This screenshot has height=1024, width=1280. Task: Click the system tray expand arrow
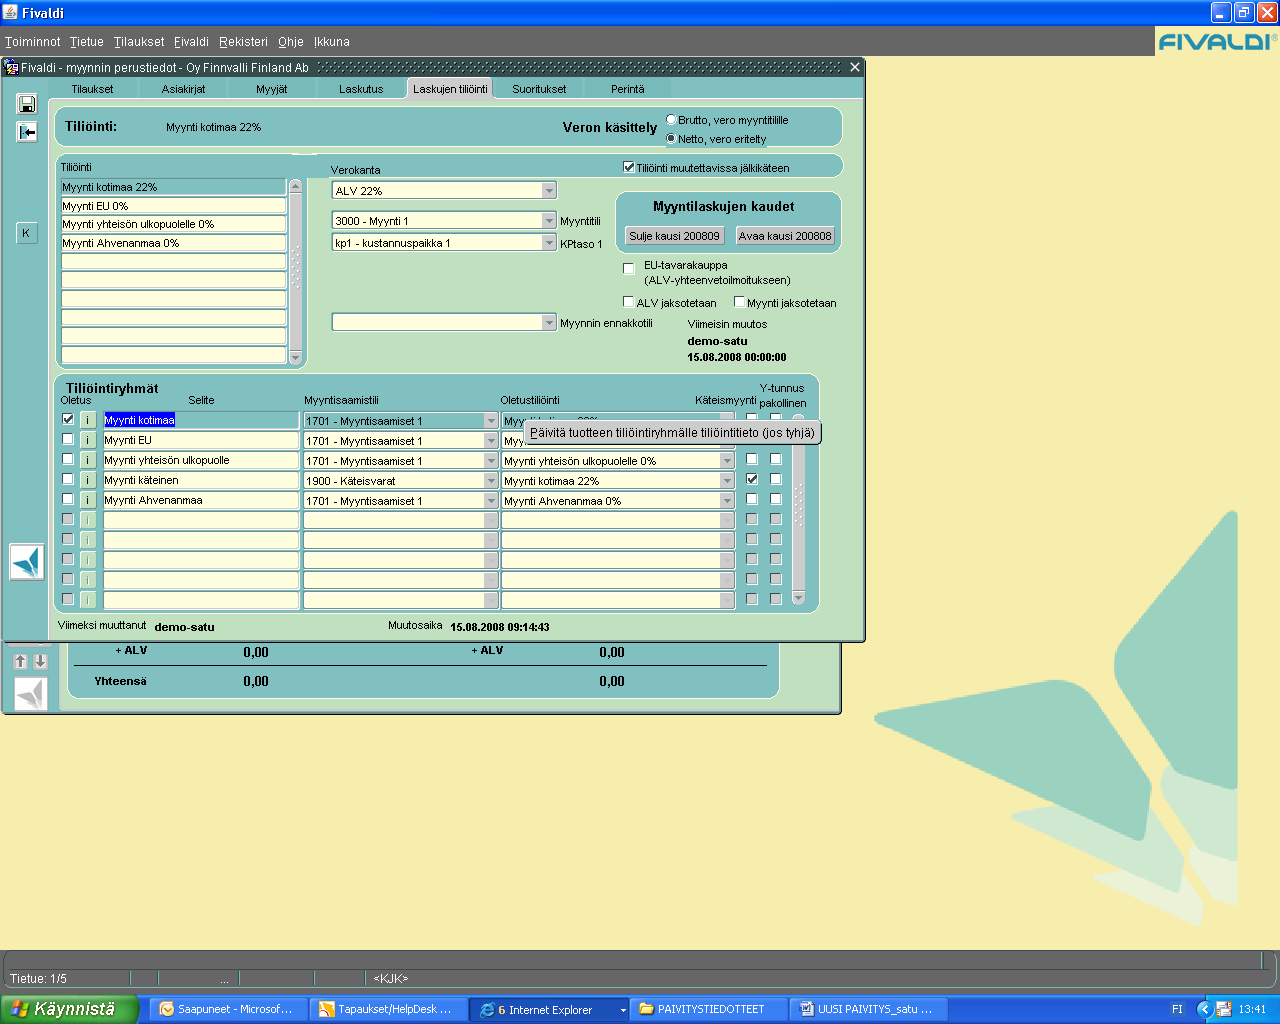[x=1204, y=1009]
